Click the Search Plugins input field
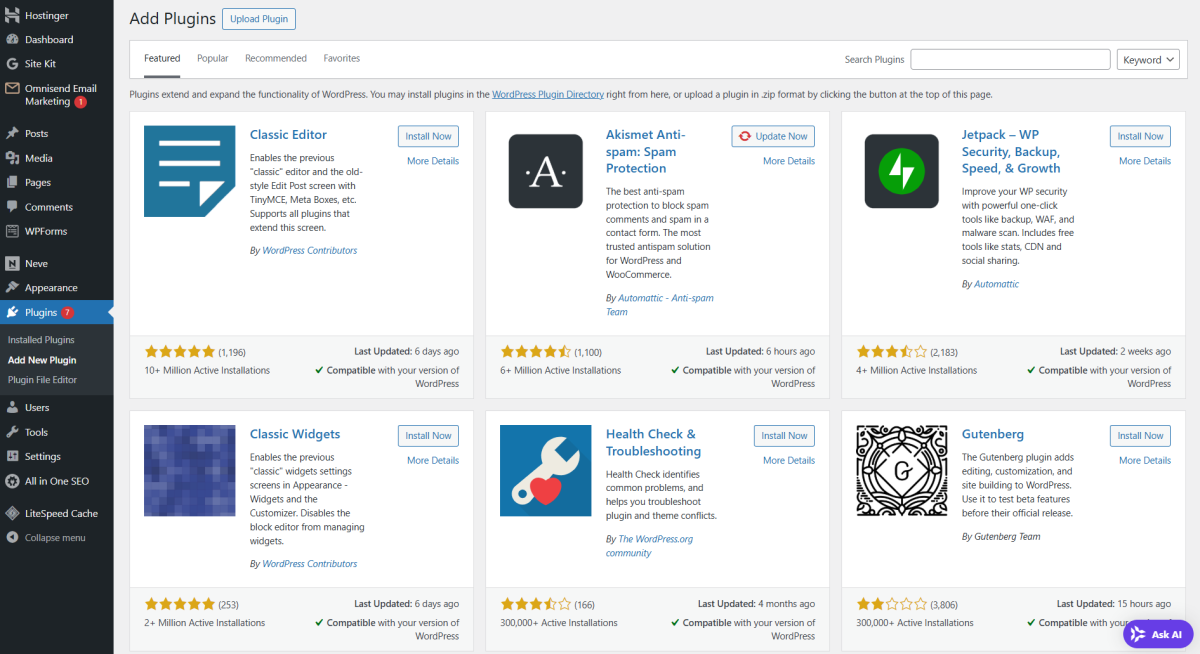1200x654 pixels. tap(1010, 60)
